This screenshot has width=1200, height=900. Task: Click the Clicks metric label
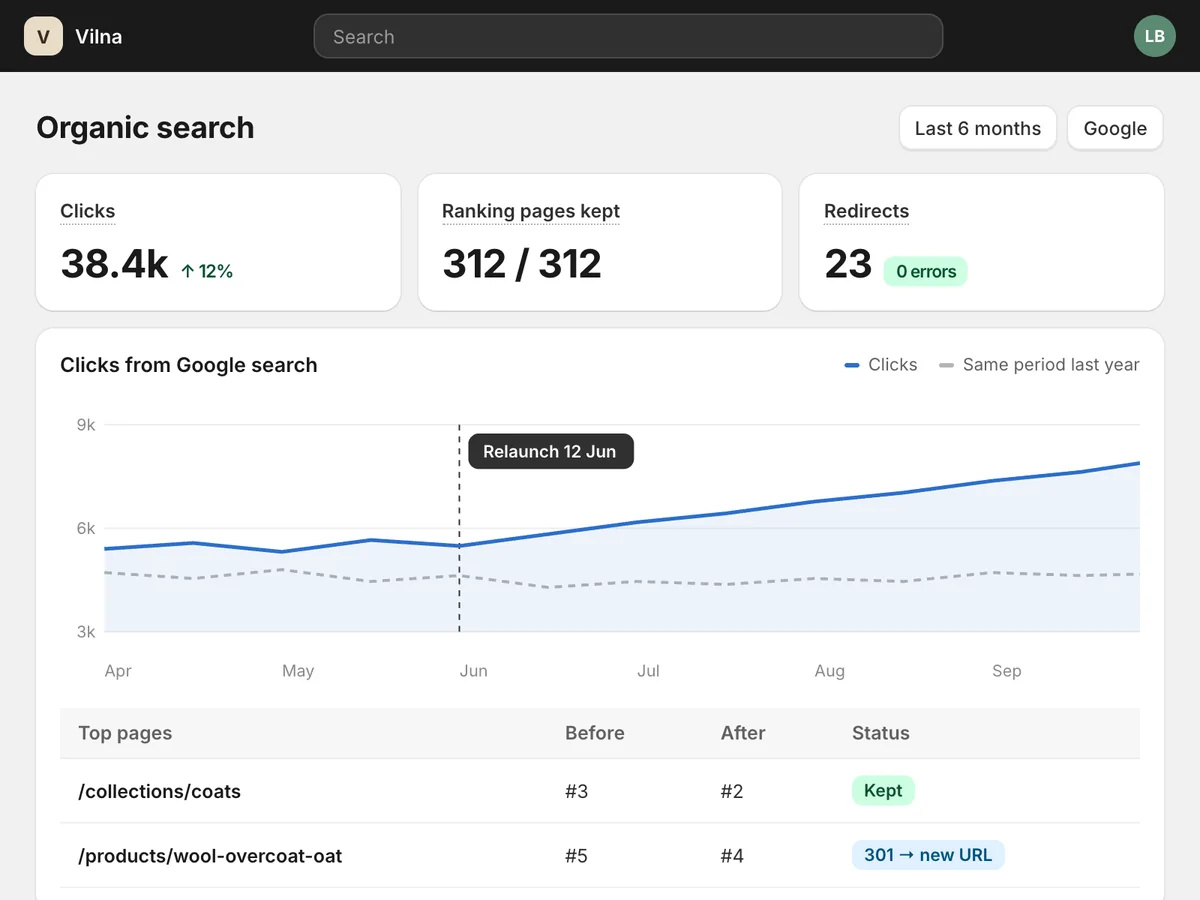tap(88, 211)
